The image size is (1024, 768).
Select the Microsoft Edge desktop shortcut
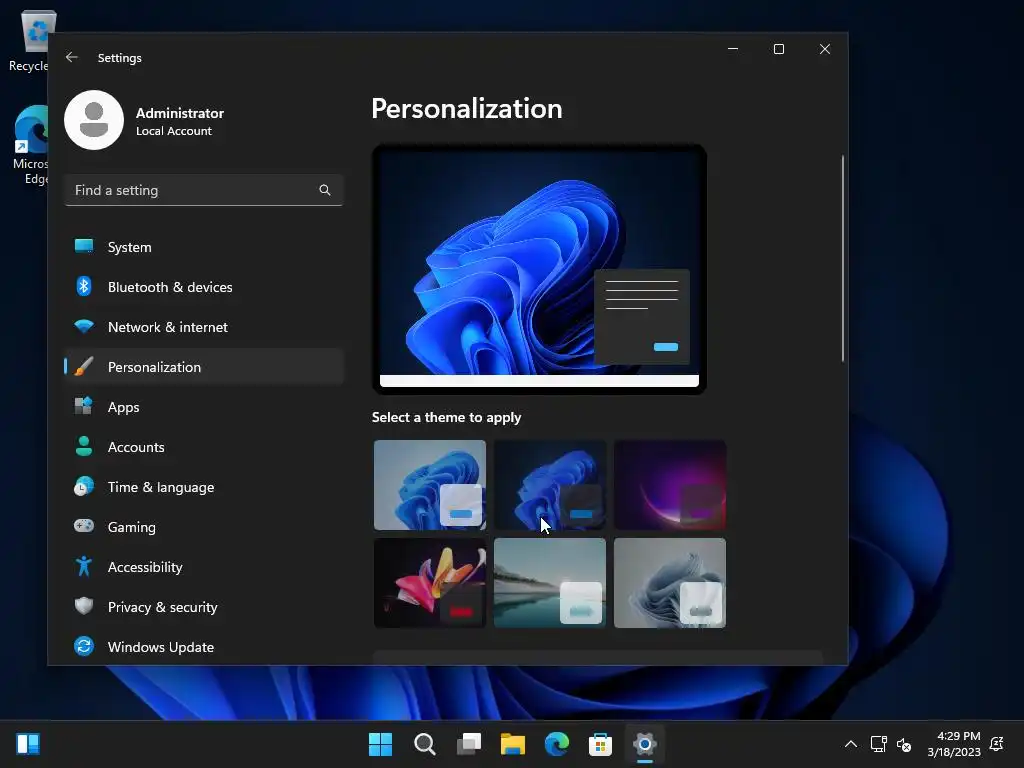pos(30,145)
